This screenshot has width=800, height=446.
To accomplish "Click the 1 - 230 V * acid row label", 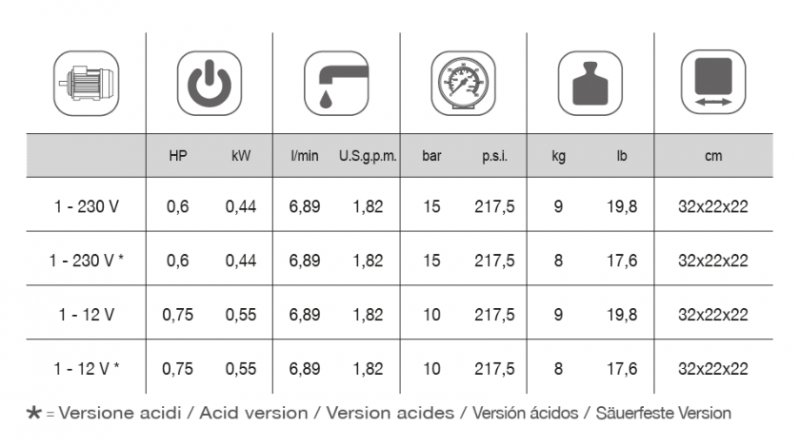I will pos(86,261).
